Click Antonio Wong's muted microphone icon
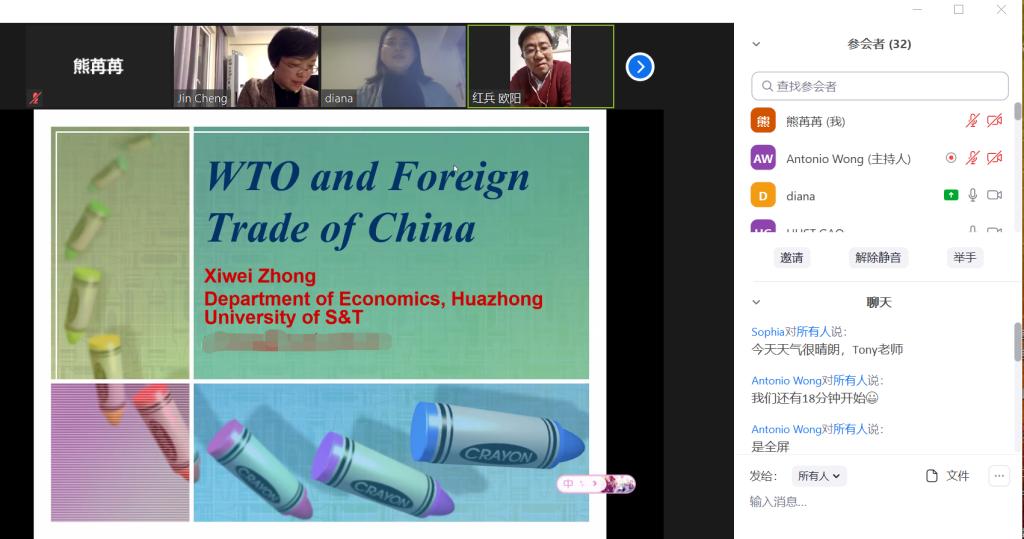Viewport: 1024px width, 539px height. pos(972,158)
